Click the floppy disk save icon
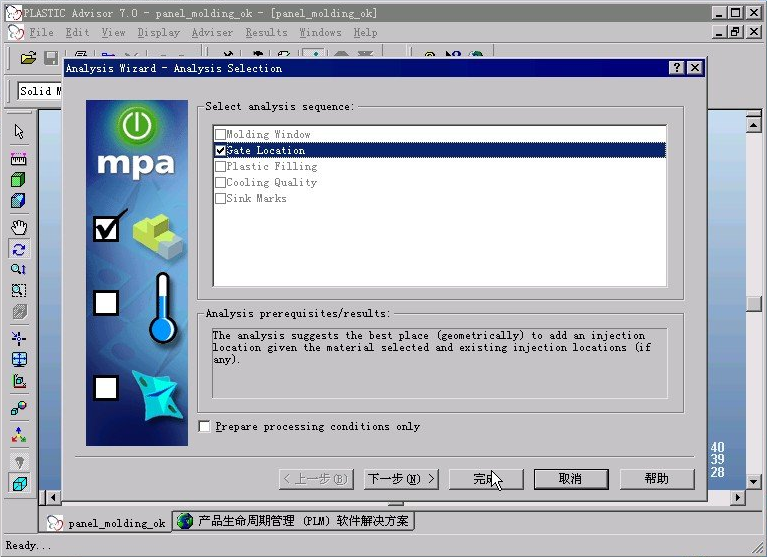 51,58
